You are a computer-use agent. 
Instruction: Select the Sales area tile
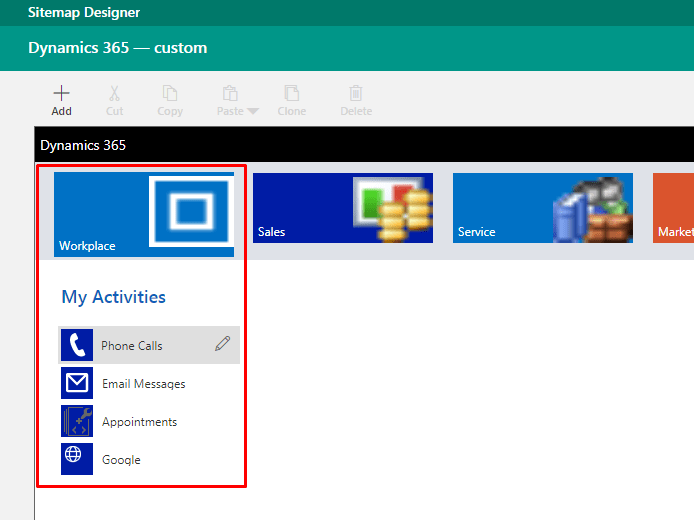tap(342, 208)
